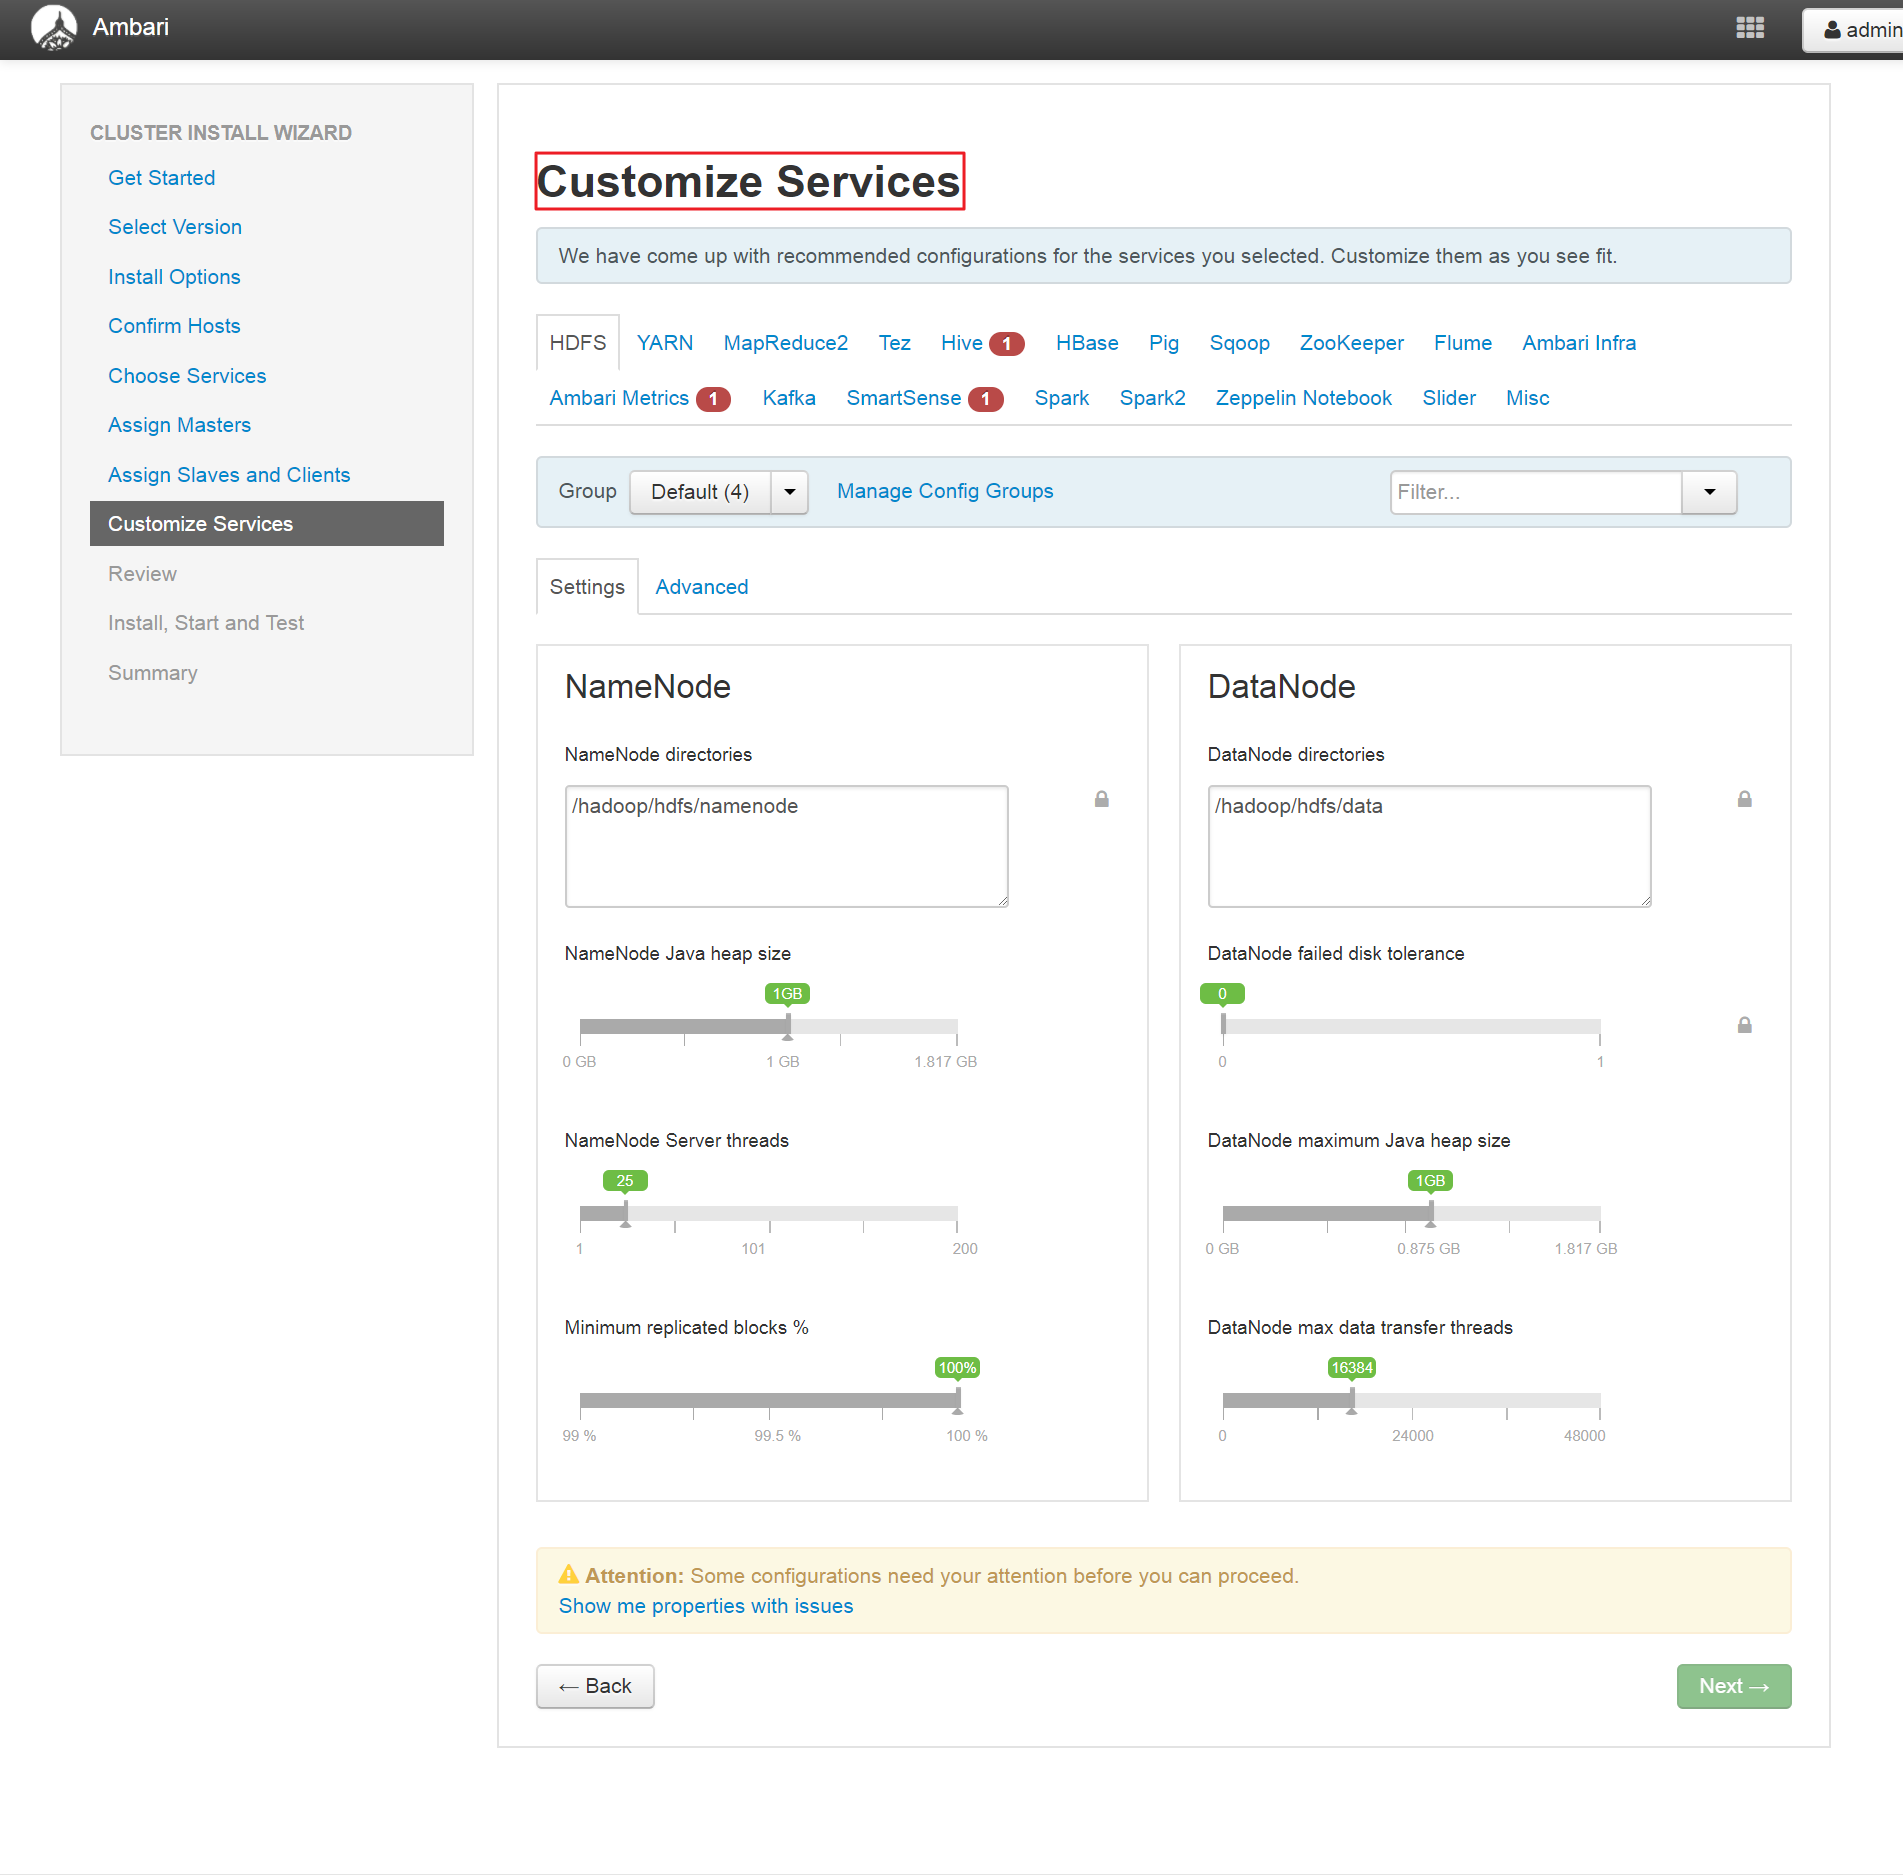Expand the Group dropdown arrow
Screen dimensions: 1903x1875
coord(790,492)
